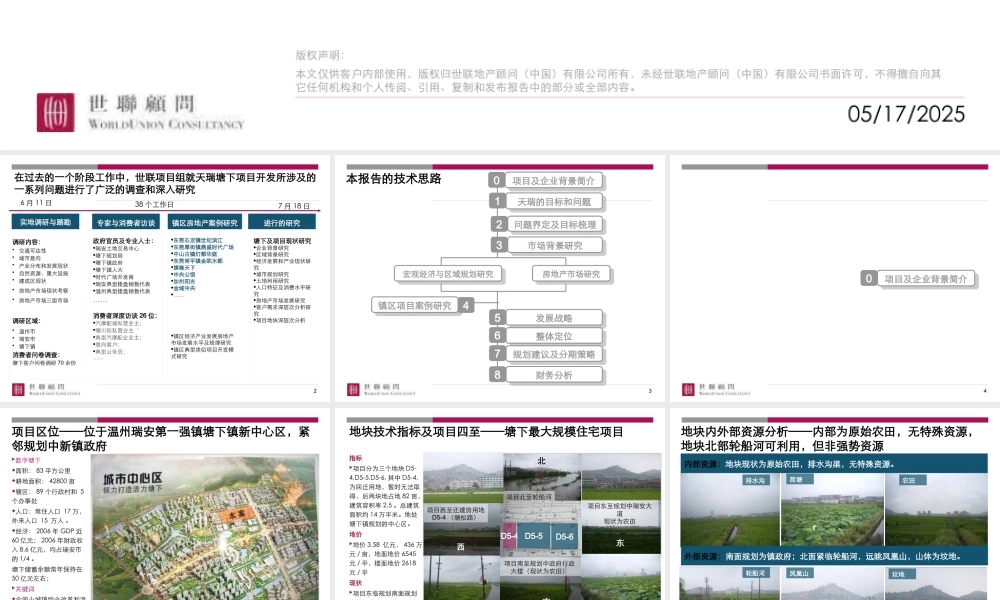The width and height of the screenshot is (1000, 600).
Task: Click step 6 整体定位
Action: (546, 336)
